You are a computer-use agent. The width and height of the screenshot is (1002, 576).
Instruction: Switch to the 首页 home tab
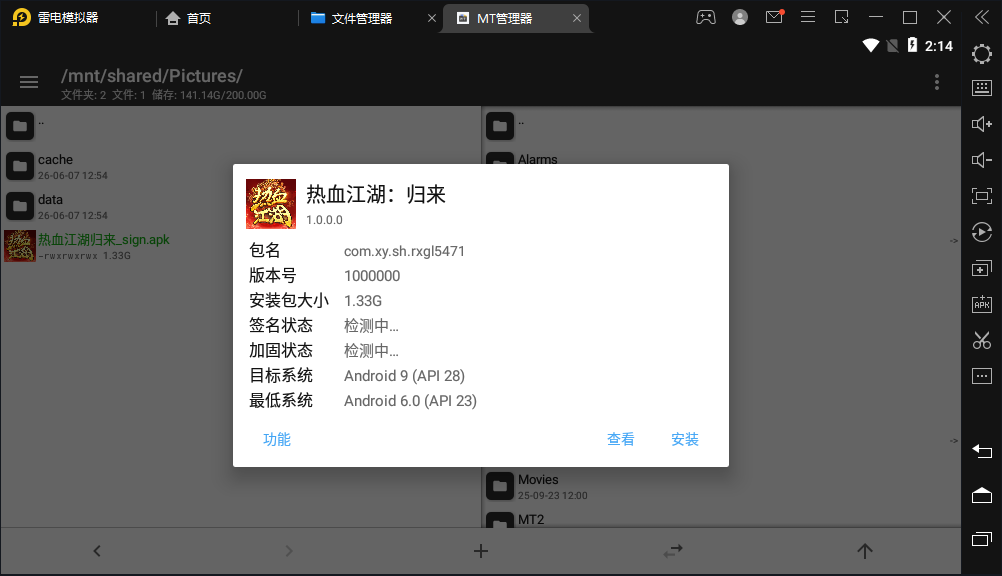point(189,18)
